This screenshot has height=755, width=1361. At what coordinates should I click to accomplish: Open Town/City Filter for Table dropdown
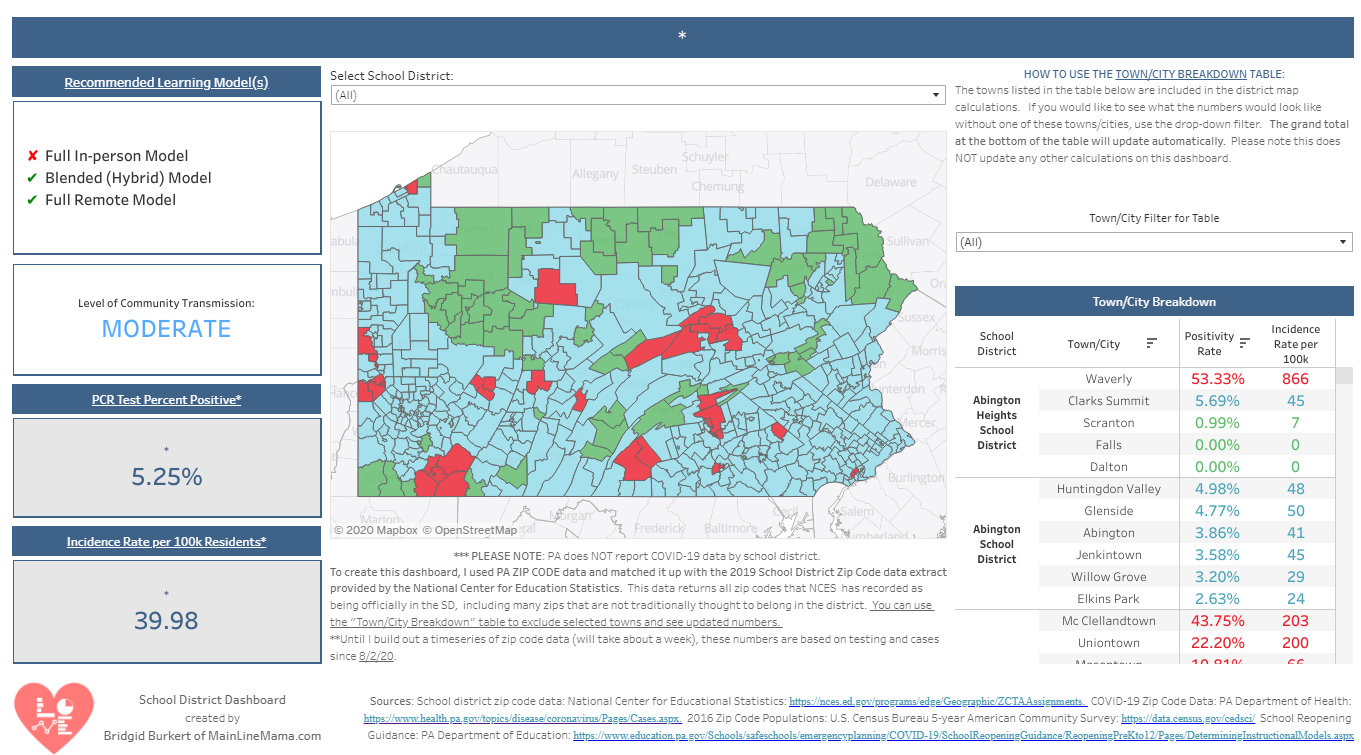coord(1154,242)
